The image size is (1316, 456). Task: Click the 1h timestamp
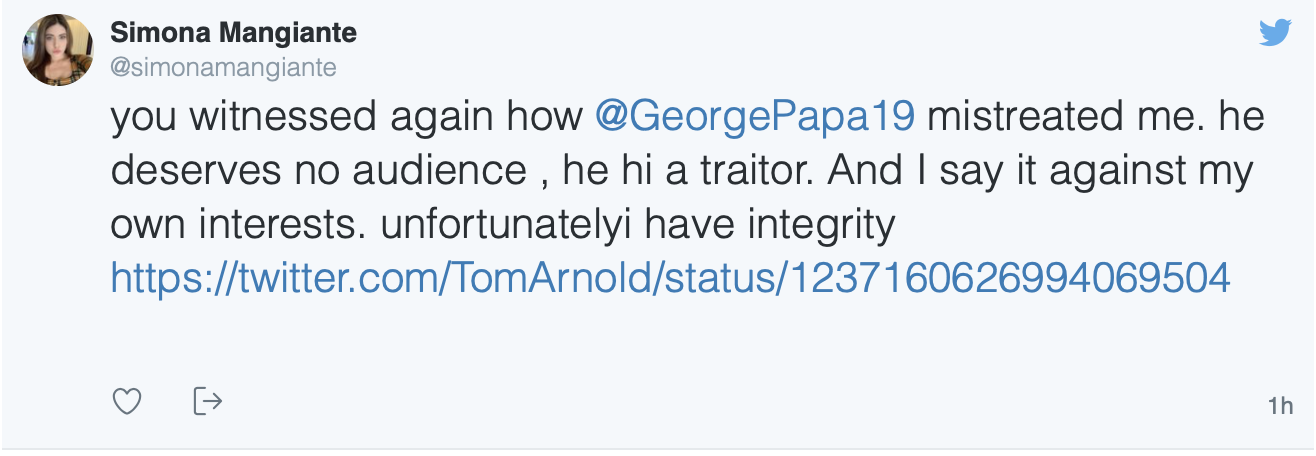point(1279,406)
